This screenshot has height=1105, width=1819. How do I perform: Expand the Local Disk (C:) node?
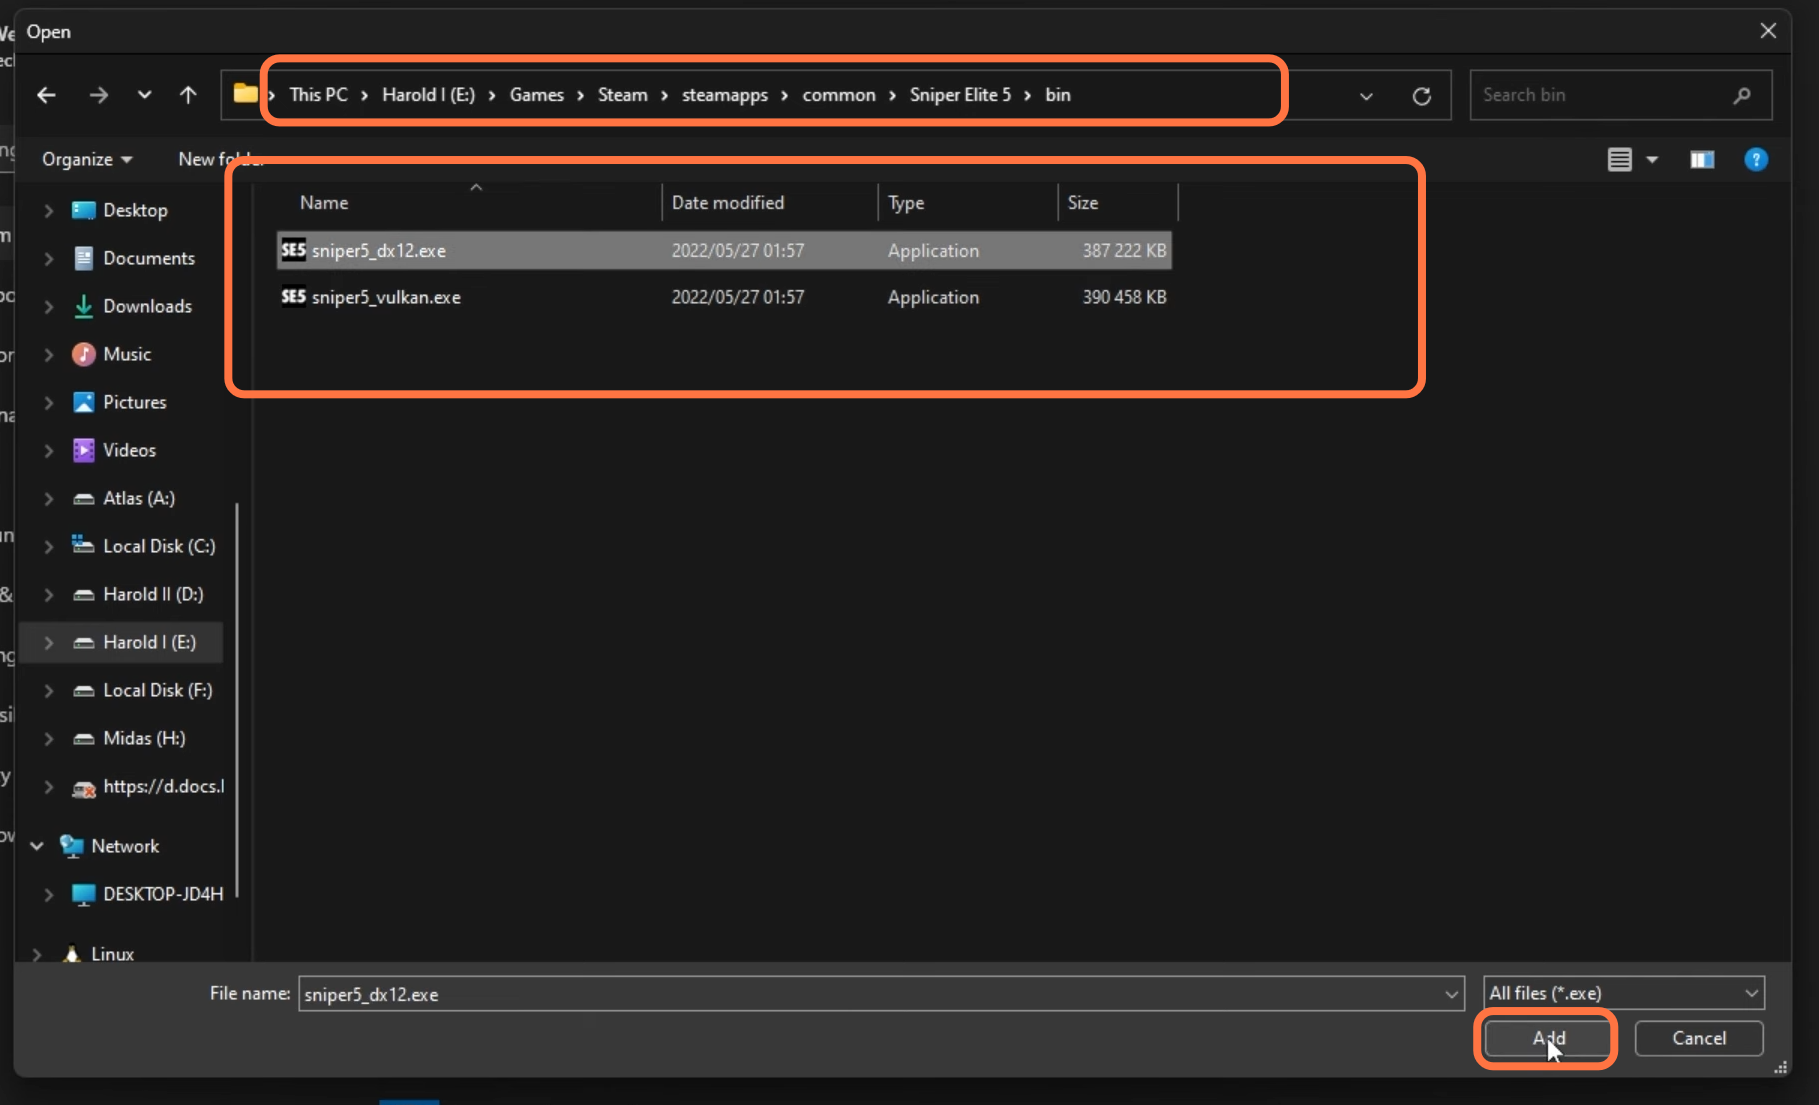pyautogui.click(x=48, y=546)
